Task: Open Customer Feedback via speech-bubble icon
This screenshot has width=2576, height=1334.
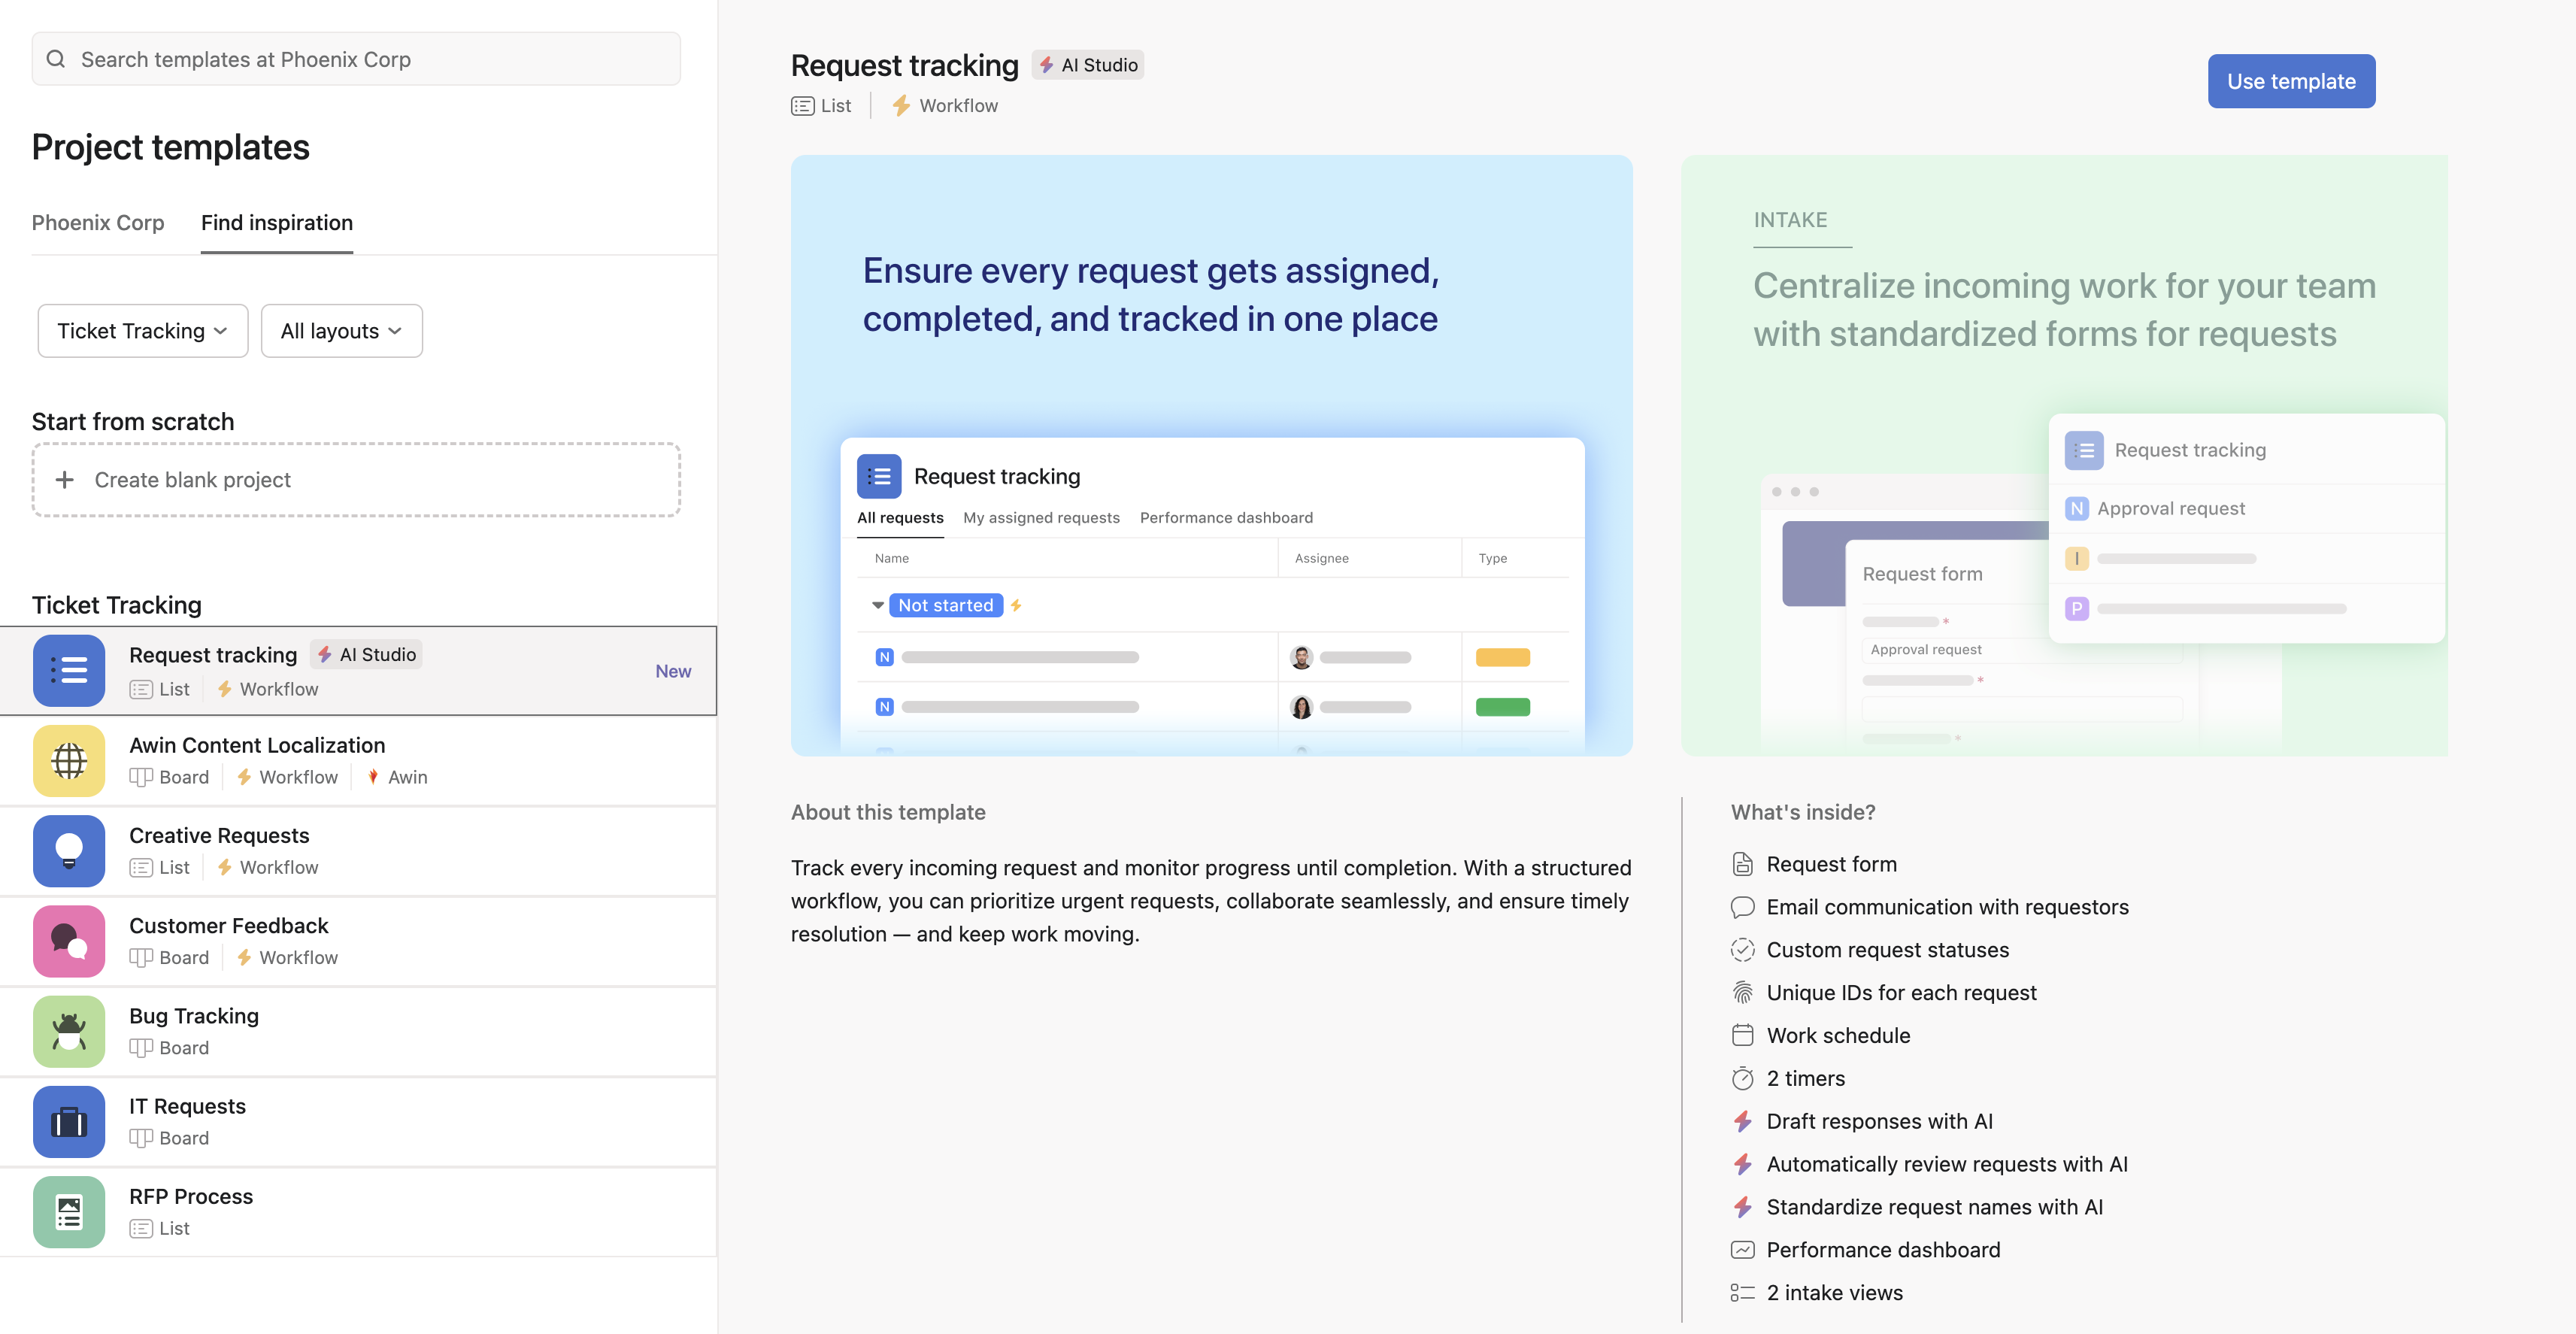Action: pyautogui.click(x=69, y=941)
